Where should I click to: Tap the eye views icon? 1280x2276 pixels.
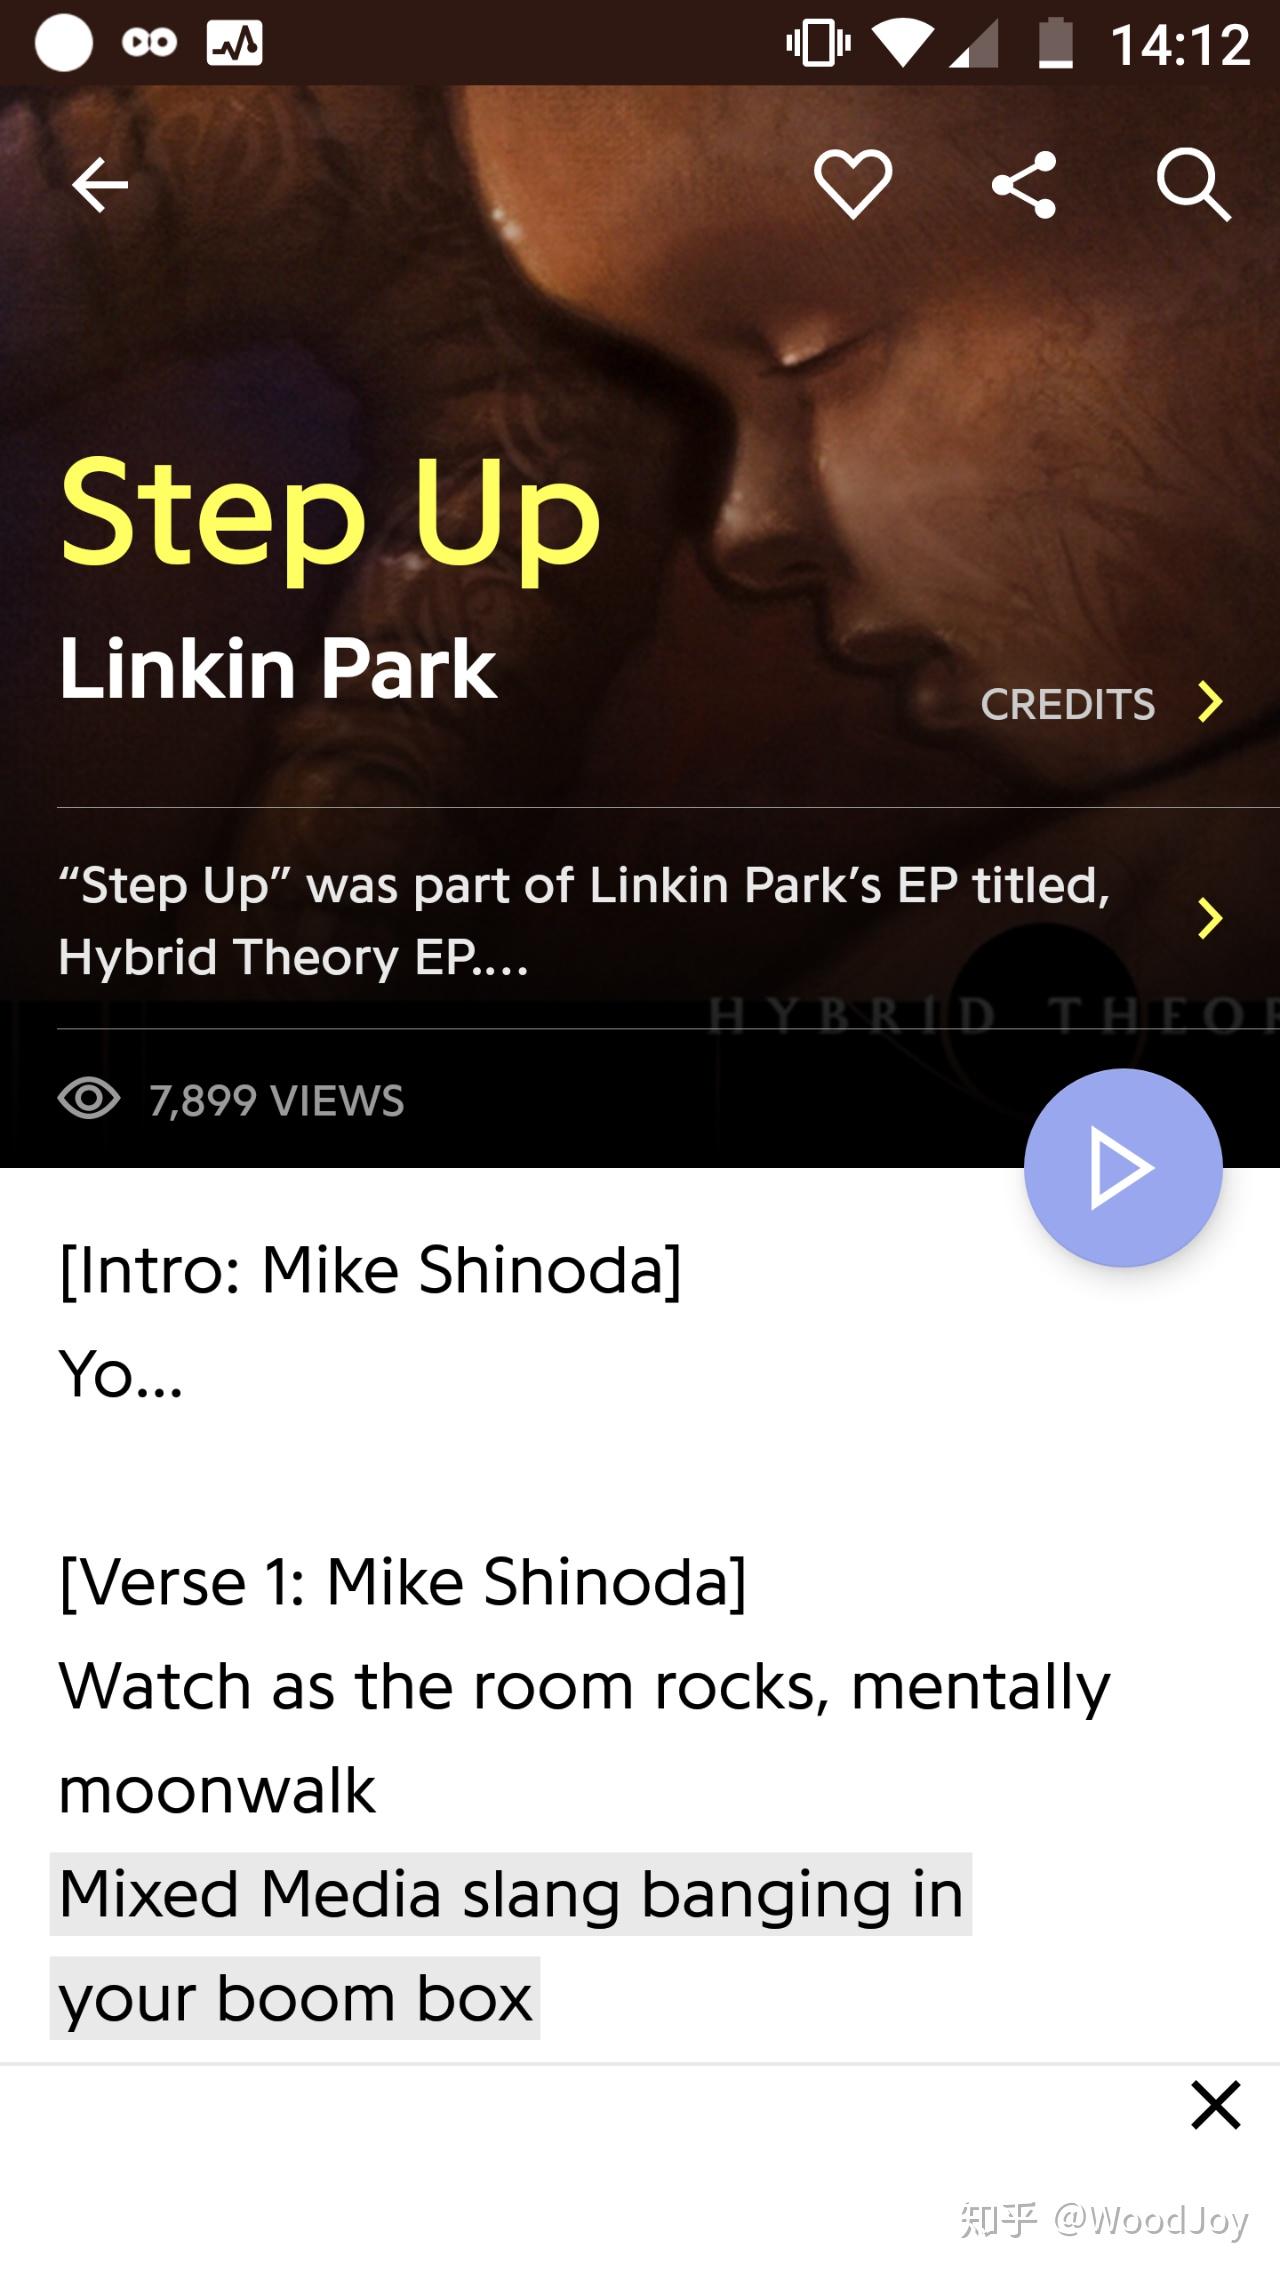(x=89, y=1098)
